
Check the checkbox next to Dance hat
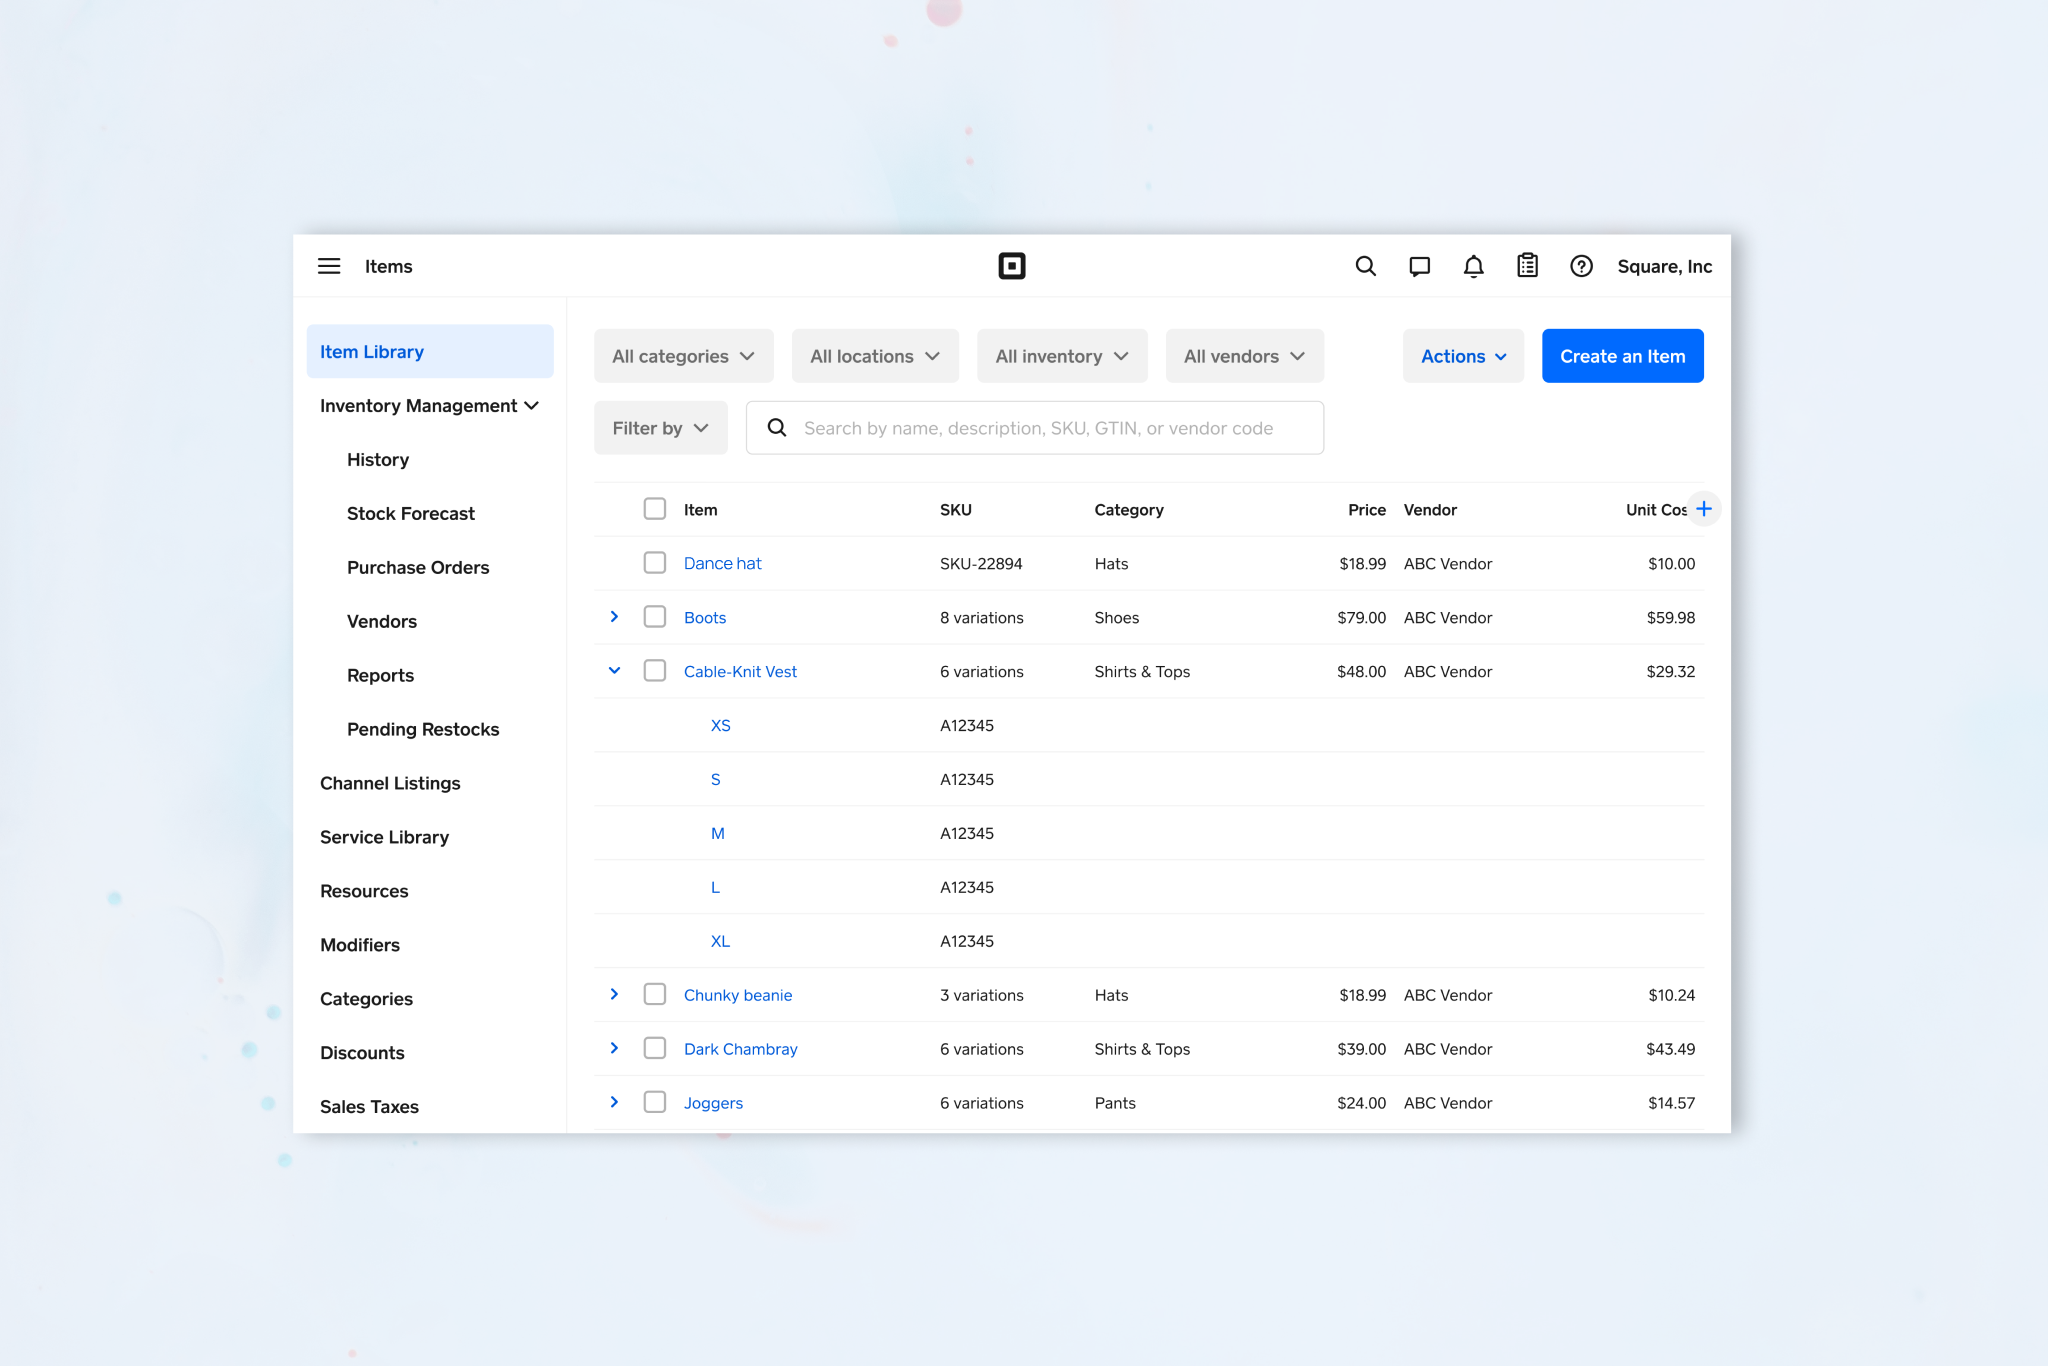[x=654, y=563]
